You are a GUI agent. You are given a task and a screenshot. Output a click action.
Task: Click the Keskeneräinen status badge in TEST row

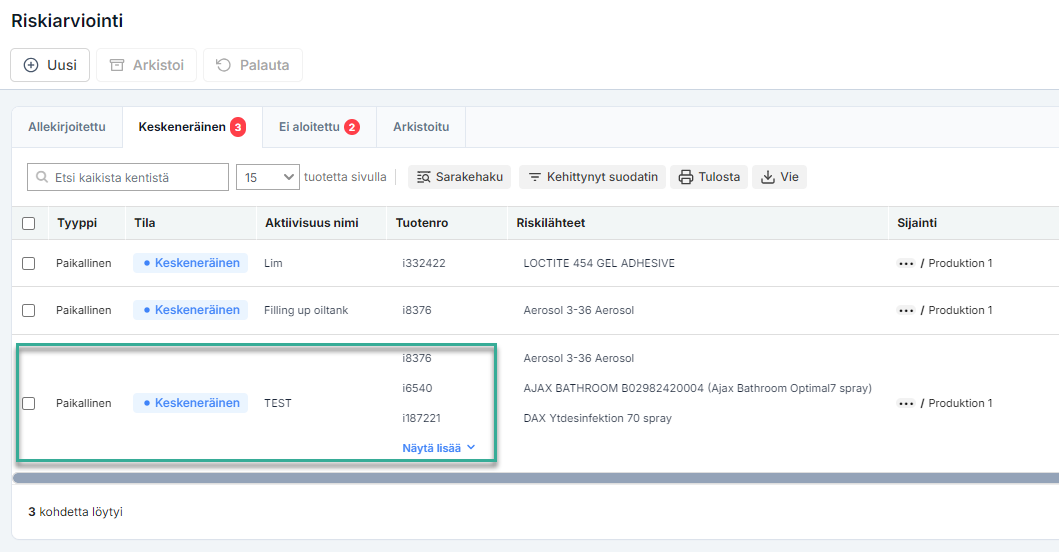click(x=190, y=403)
